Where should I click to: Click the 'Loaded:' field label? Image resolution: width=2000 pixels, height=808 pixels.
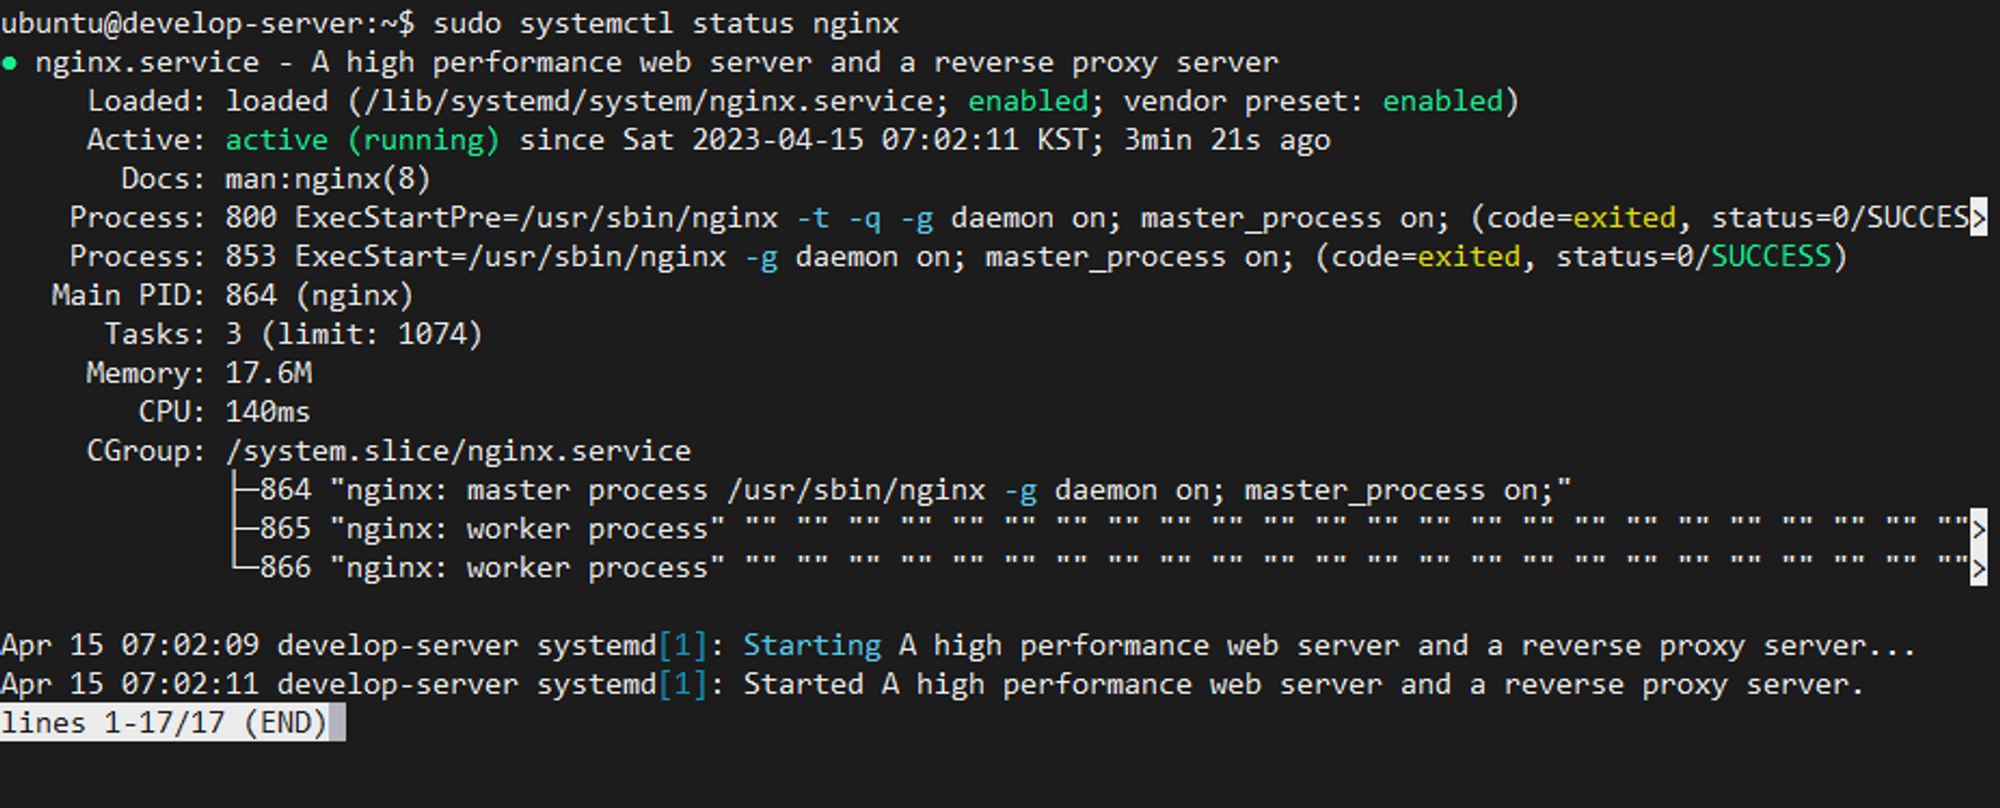coord(146,101)
